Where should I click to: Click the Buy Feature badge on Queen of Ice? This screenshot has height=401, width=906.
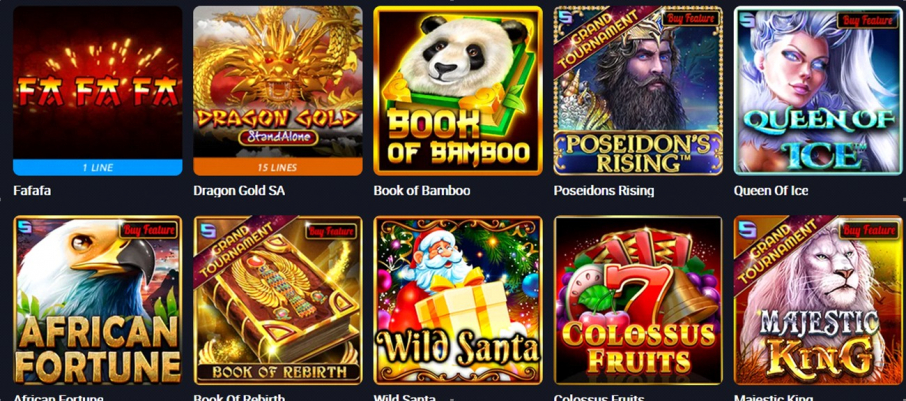coord(870,20)
